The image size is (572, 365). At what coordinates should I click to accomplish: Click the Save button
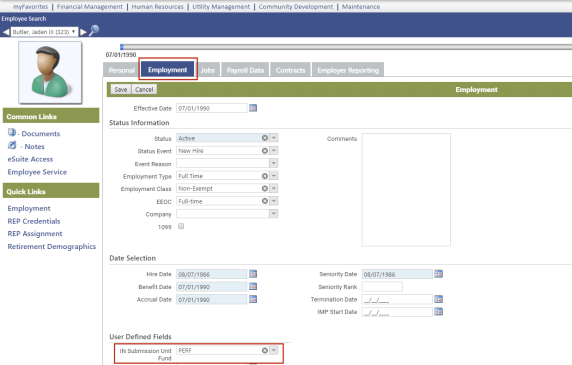point(121,89)
